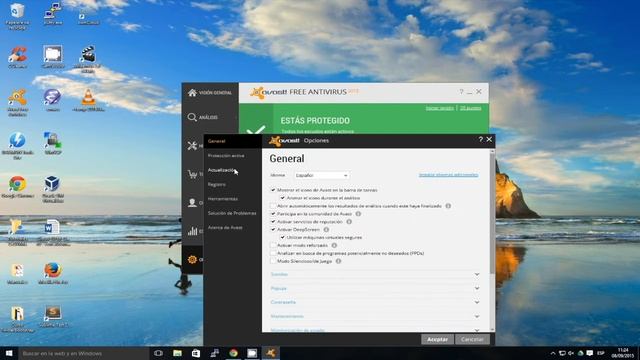The height and width of the screenshot is (360, 640).
Task: Click info icon next to Activar DeepScreen
Action: (326, 229)
